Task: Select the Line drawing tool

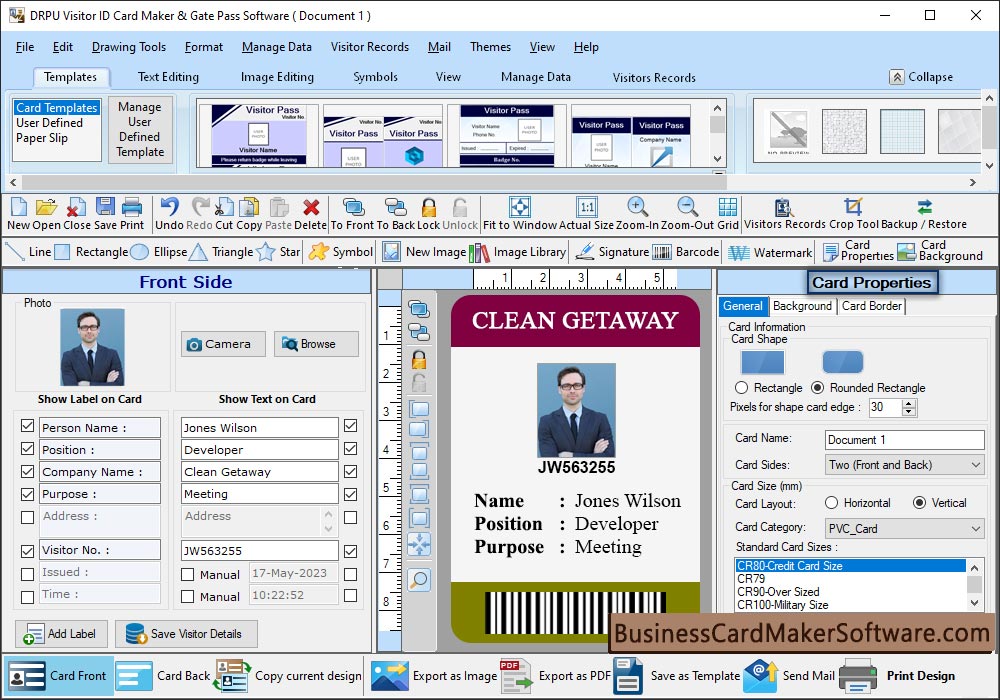Action: pyautogui.click(x=27, y=252)
